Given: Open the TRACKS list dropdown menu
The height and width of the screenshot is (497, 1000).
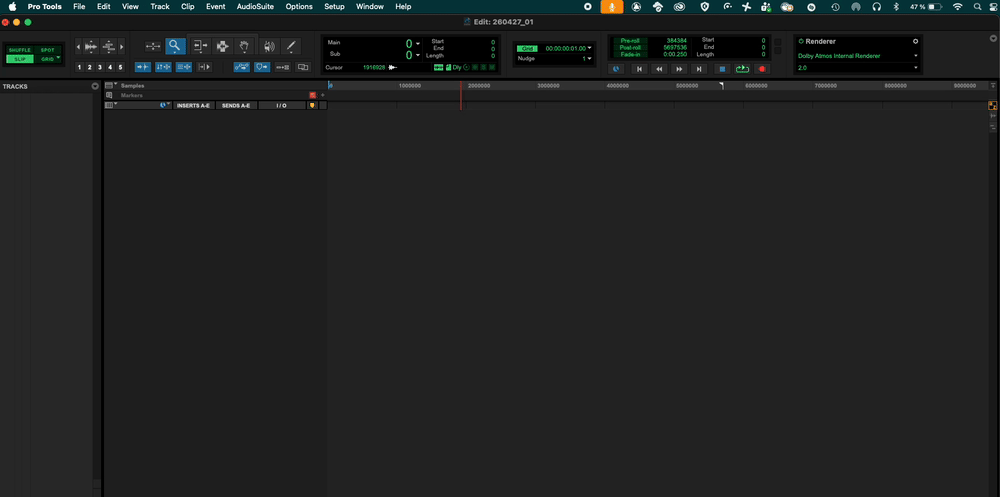Looking at the screenshot, I should (x=96, y=86).
